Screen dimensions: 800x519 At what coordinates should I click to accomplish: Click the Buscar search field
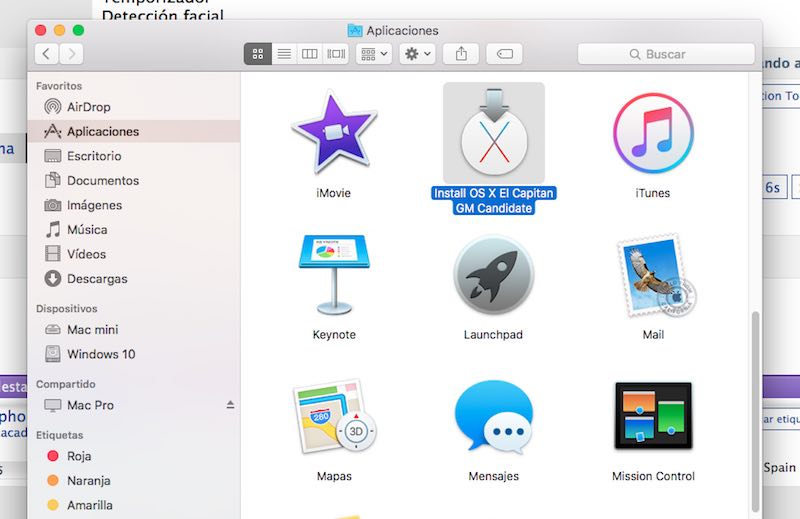(666, 54)
